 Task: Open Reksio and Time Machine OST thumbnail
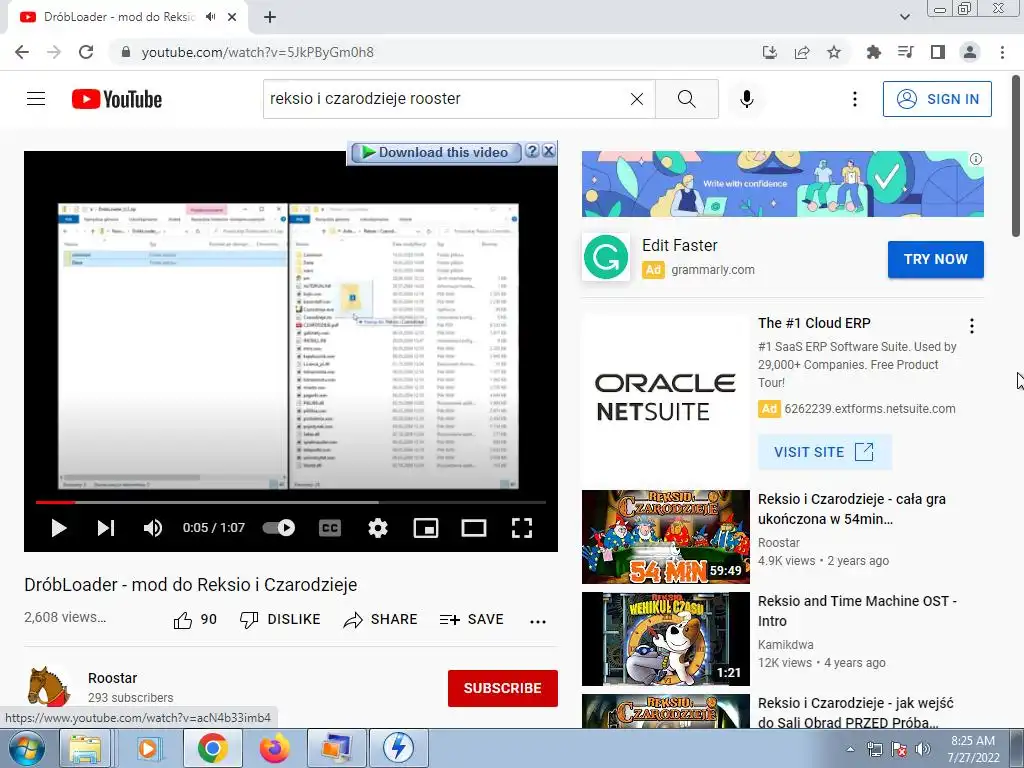point(665,639)
